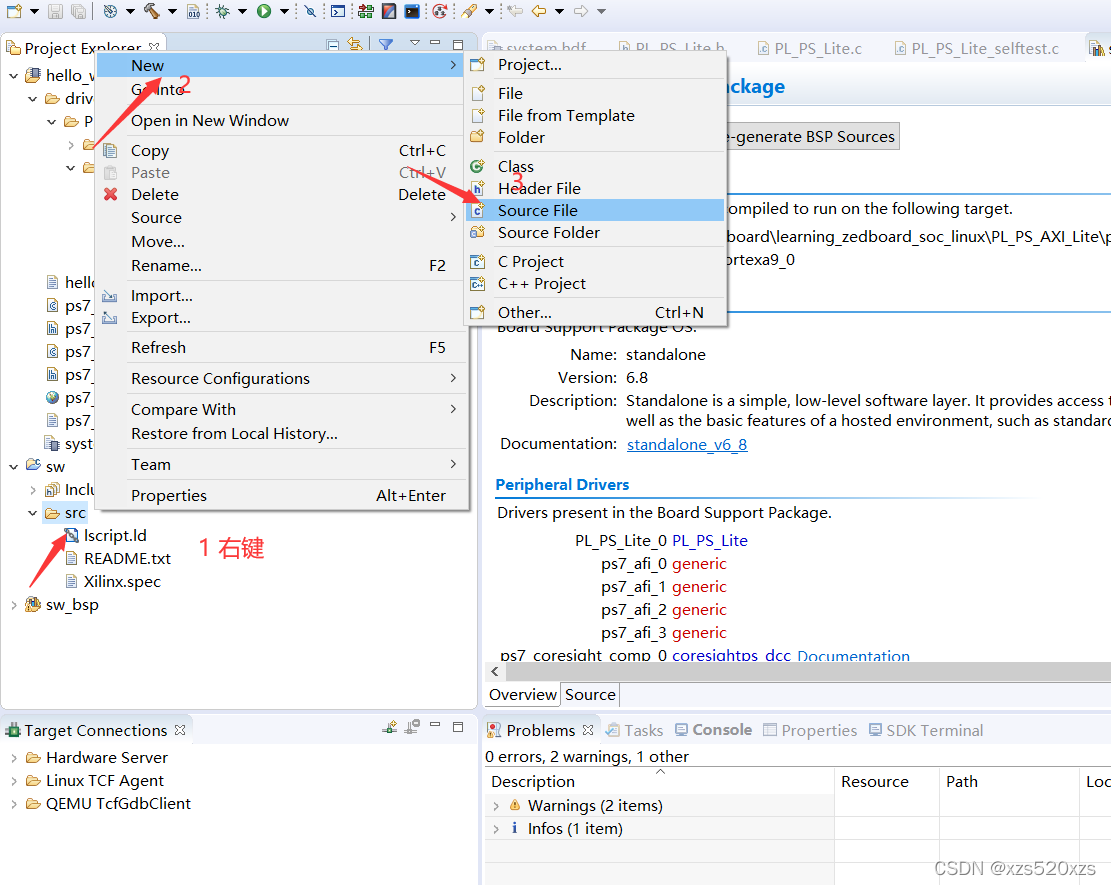Click the editor horizontal scrollbar left arrow

[x=495, y=671]
